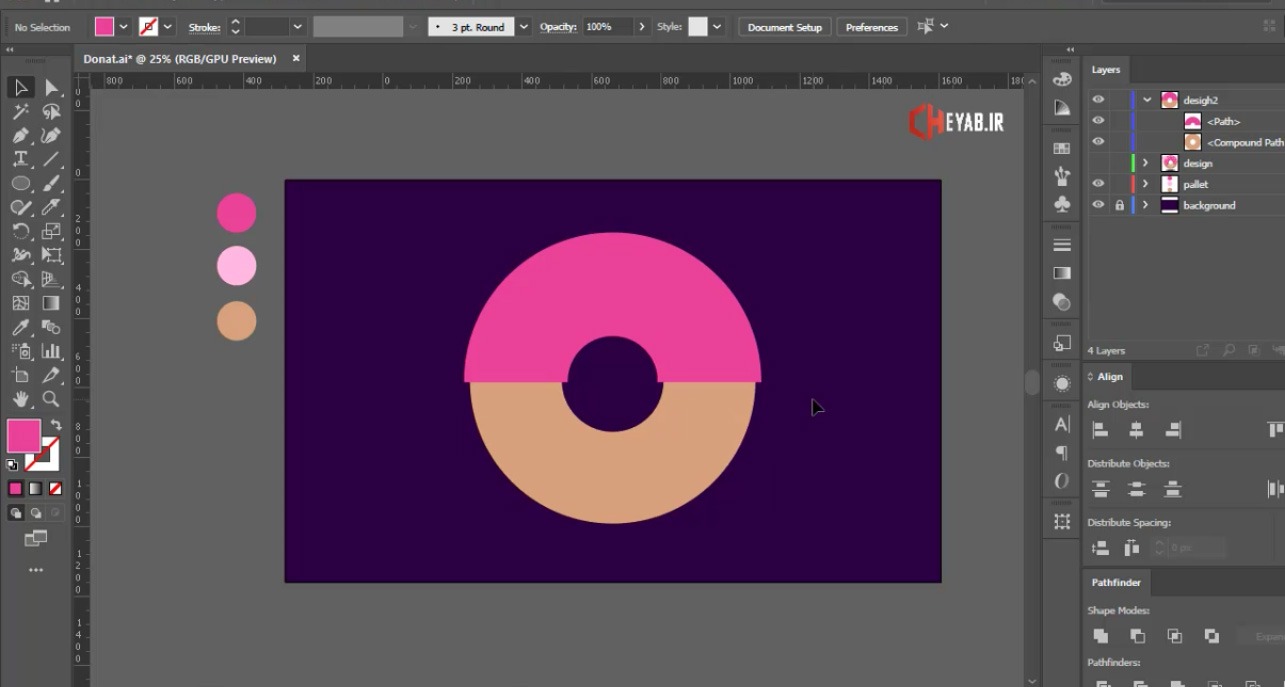1285x687 pixels.
Task: Hide the pallet layer
Action: click(1098, 184)
